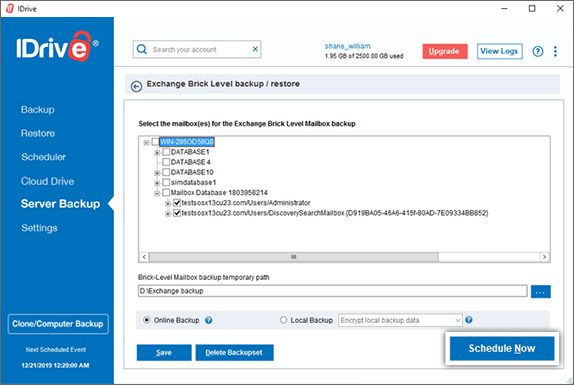
Task: Collapse the Mailbox Database 1803958214 node
Action: pos(157,193)
